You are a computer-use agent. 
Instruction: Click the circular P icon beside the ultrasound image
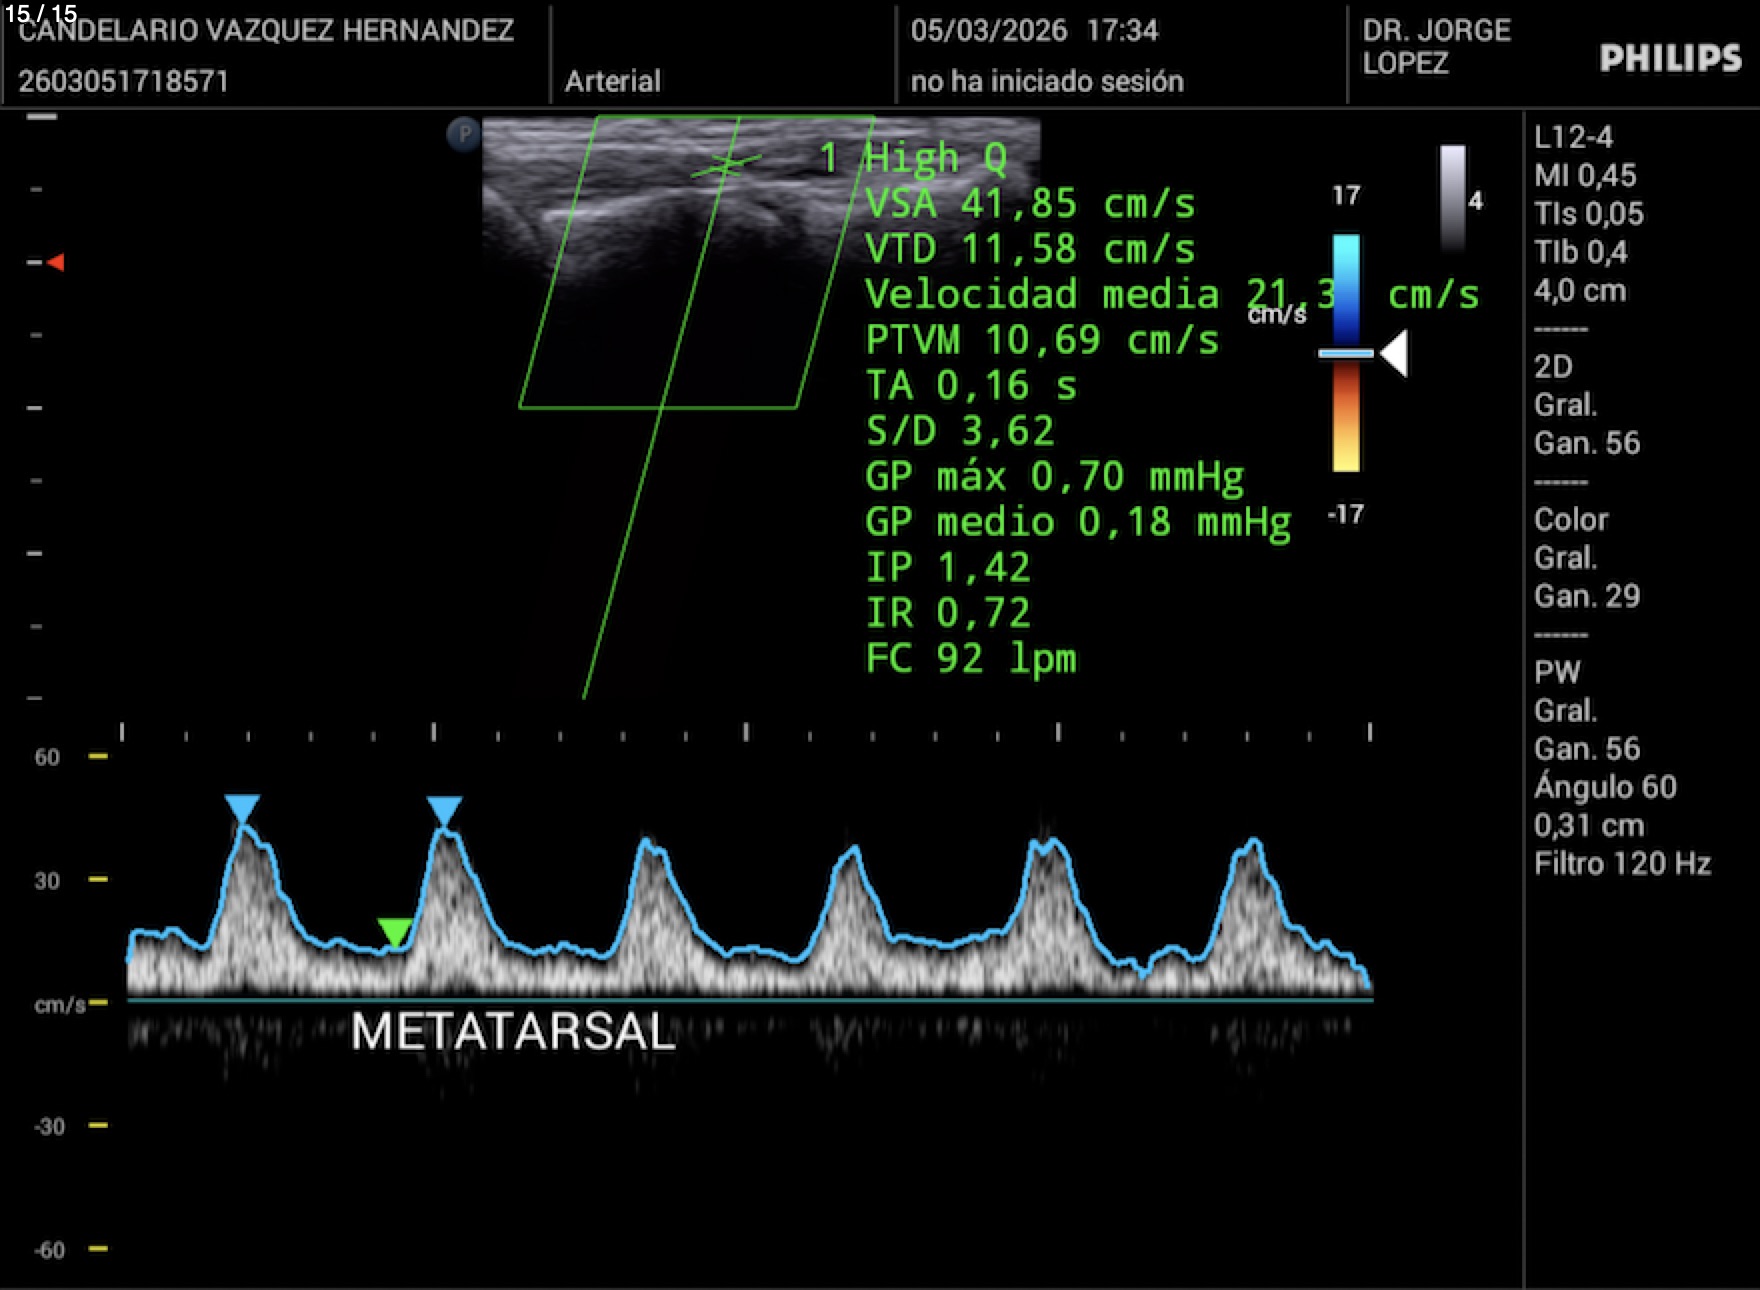[463, 134]
